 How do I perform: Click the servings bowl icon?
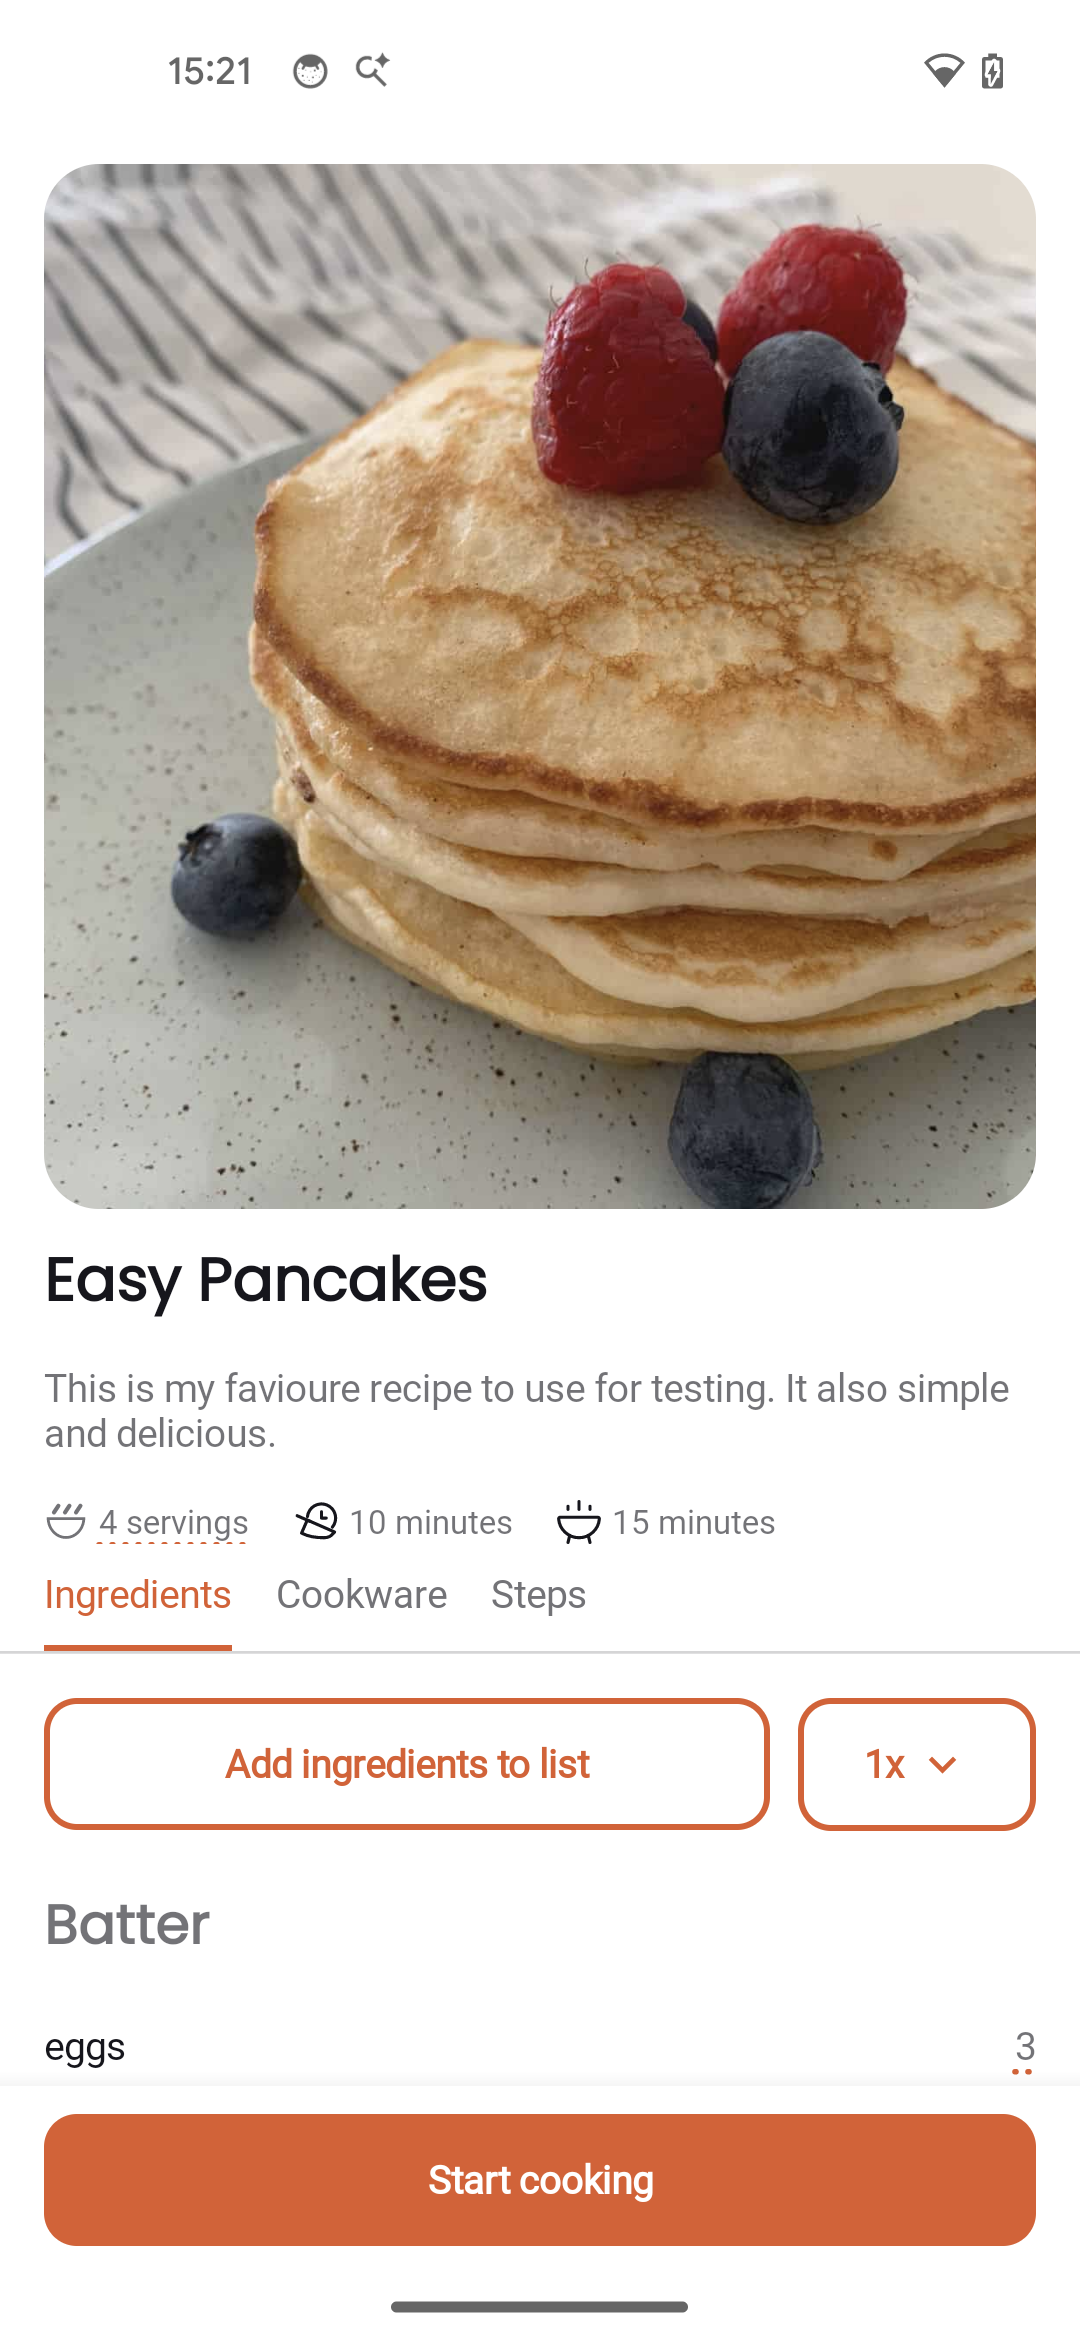pos(63,1521)
